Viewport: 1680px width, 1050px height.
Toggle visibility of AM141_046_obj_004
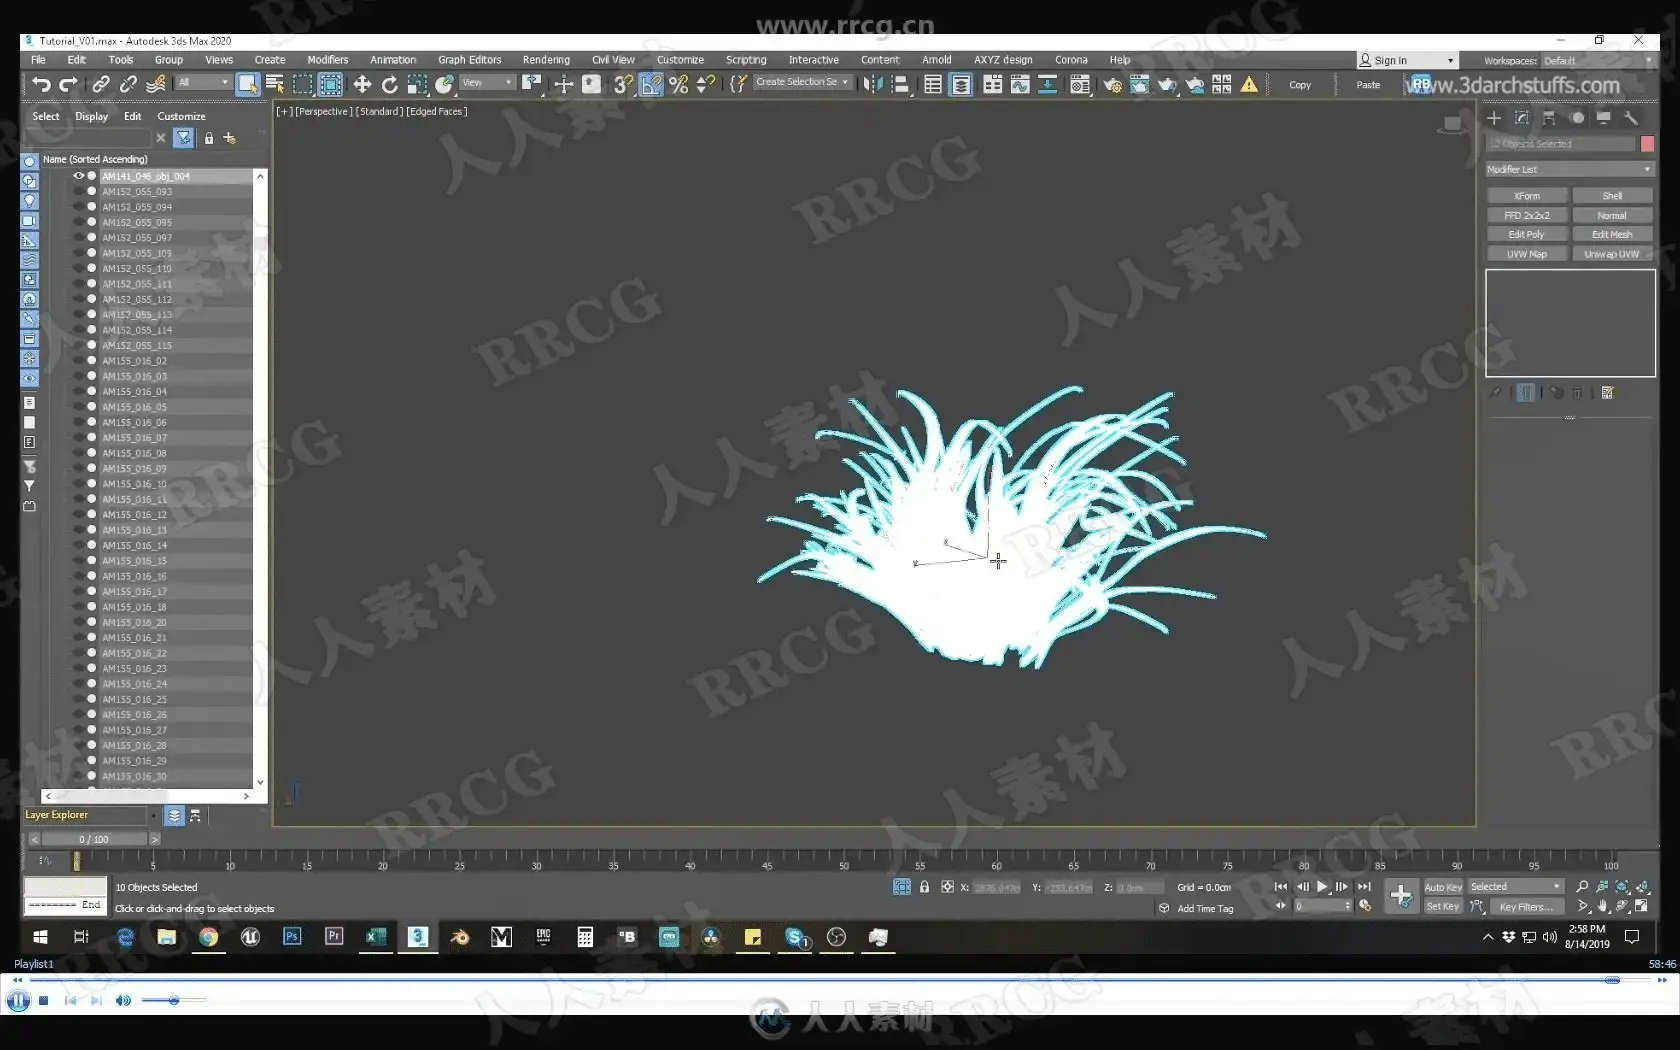point(78,176)
